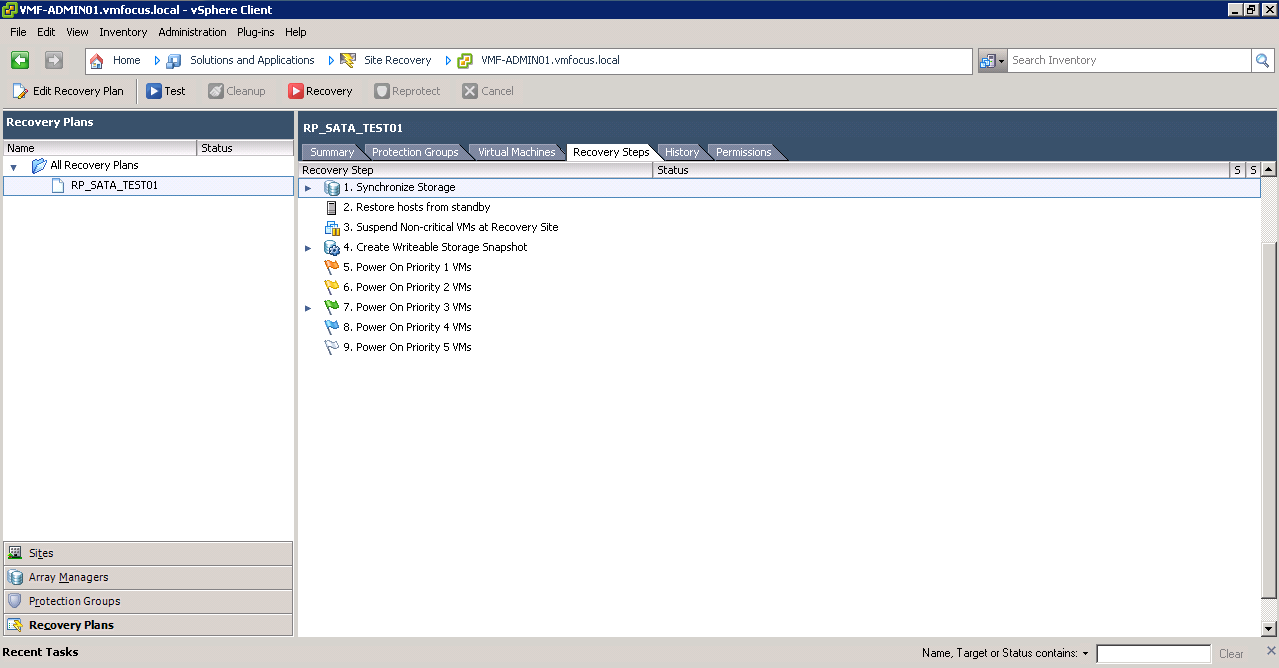This screenshot has width=1279, height=668.
Task: Click the search inventory magnifier icon
Action: (1262, 61)
